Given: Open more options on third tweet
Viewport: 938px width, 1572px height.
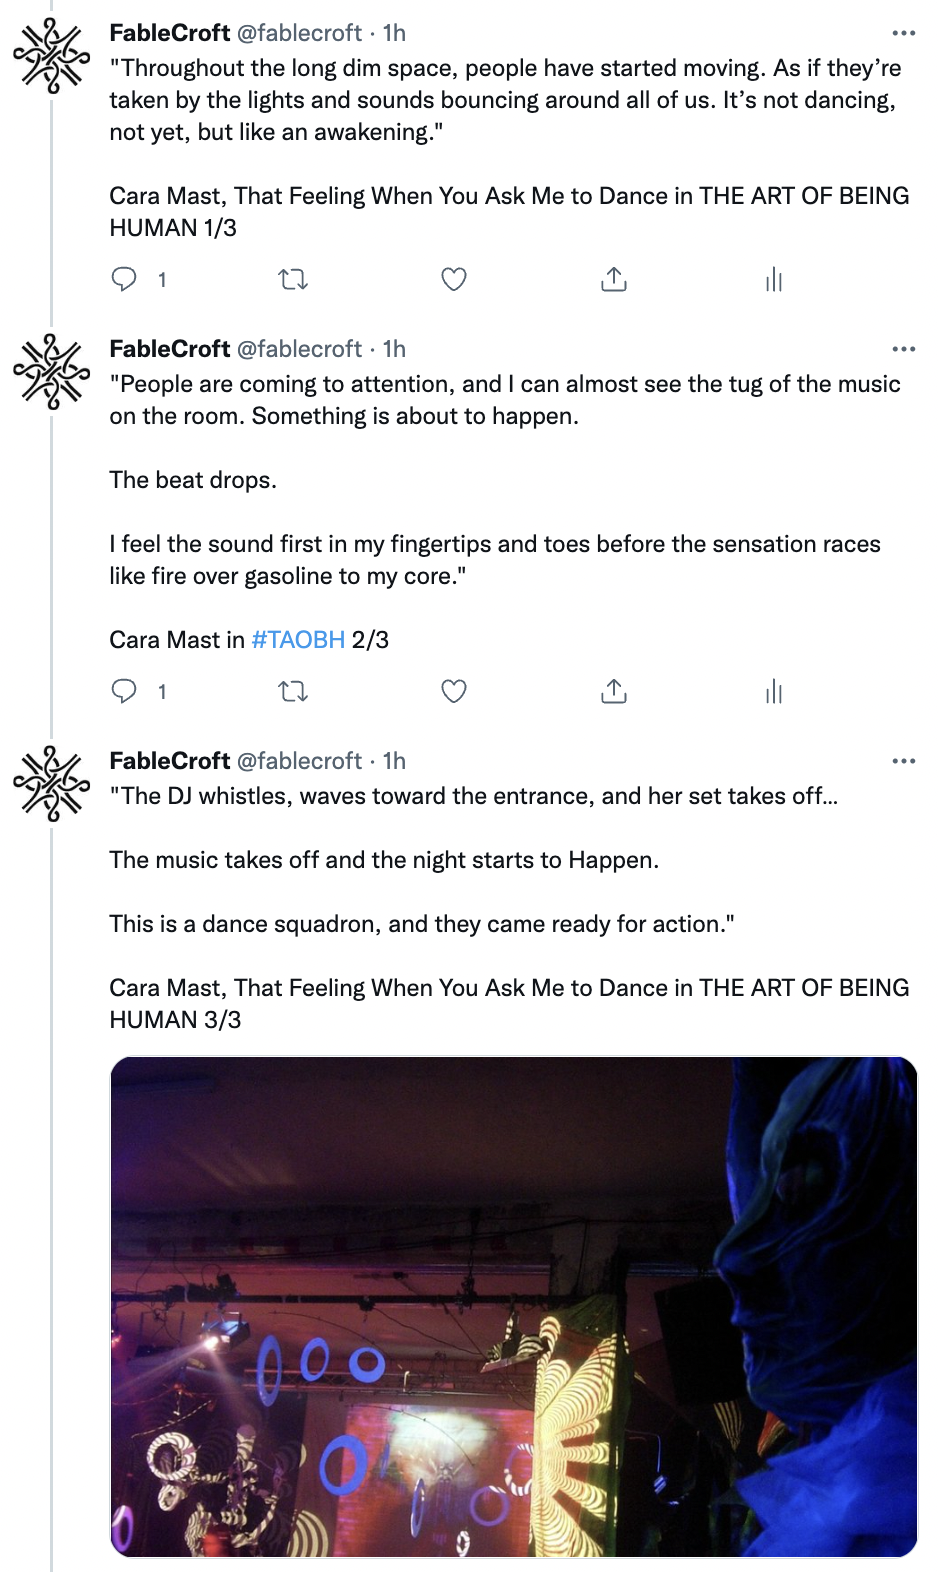Looking at the screenshot, I should point(904,761).
